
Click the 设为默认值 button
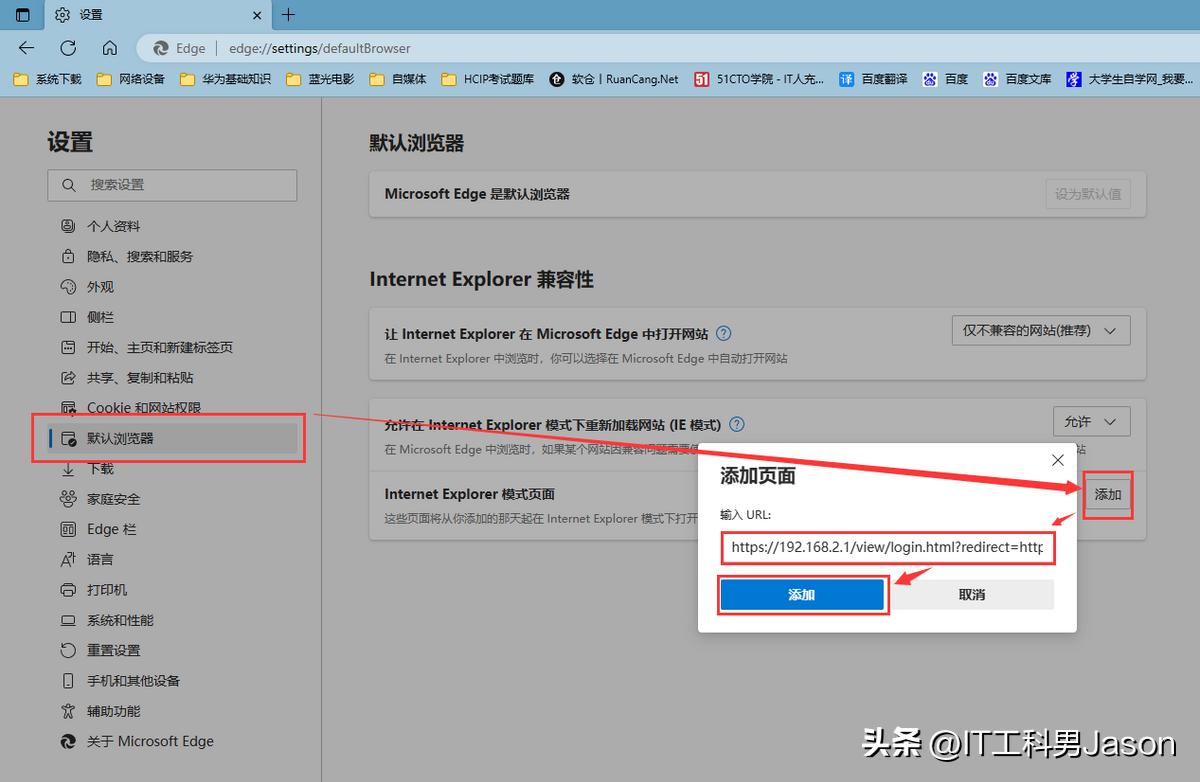pyautogui.click(x=1088, y=194)
